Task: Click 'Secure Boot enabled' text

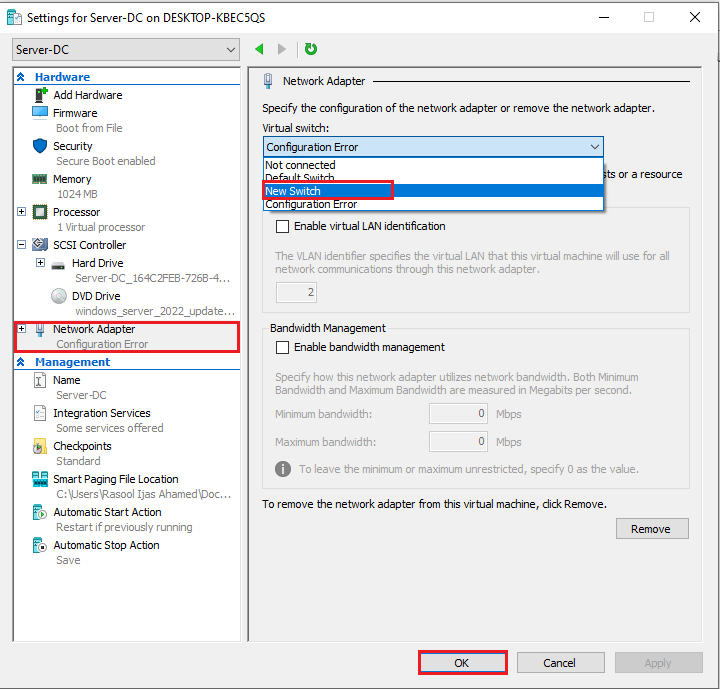Action: [x=106, y=161]
